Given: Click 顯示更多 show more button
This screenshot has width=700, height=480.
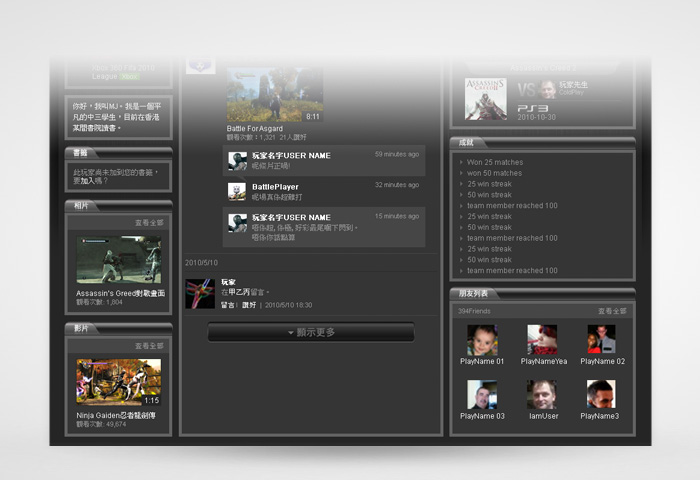Looking at the screenshot, I should point(311,332).
